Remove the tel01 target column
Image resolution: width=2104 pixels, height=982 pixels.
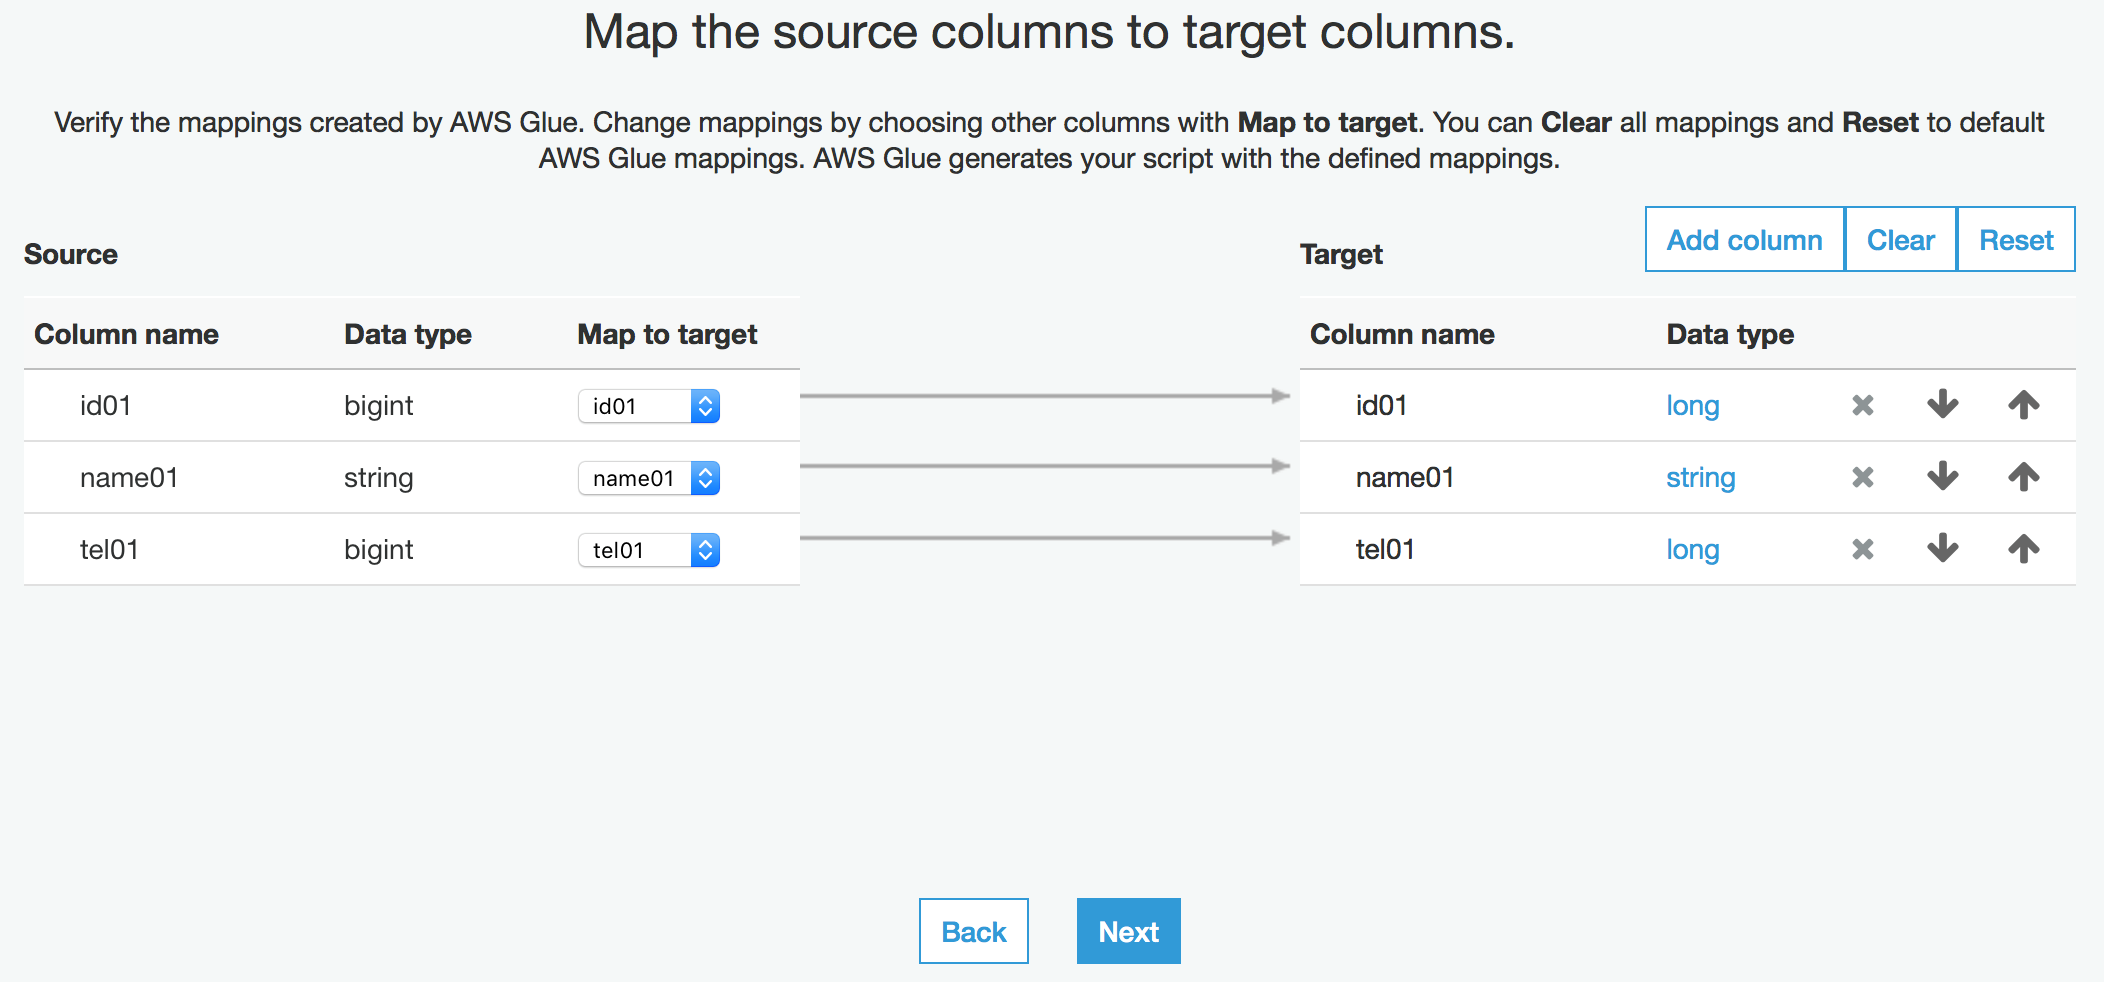(1862, 549)
